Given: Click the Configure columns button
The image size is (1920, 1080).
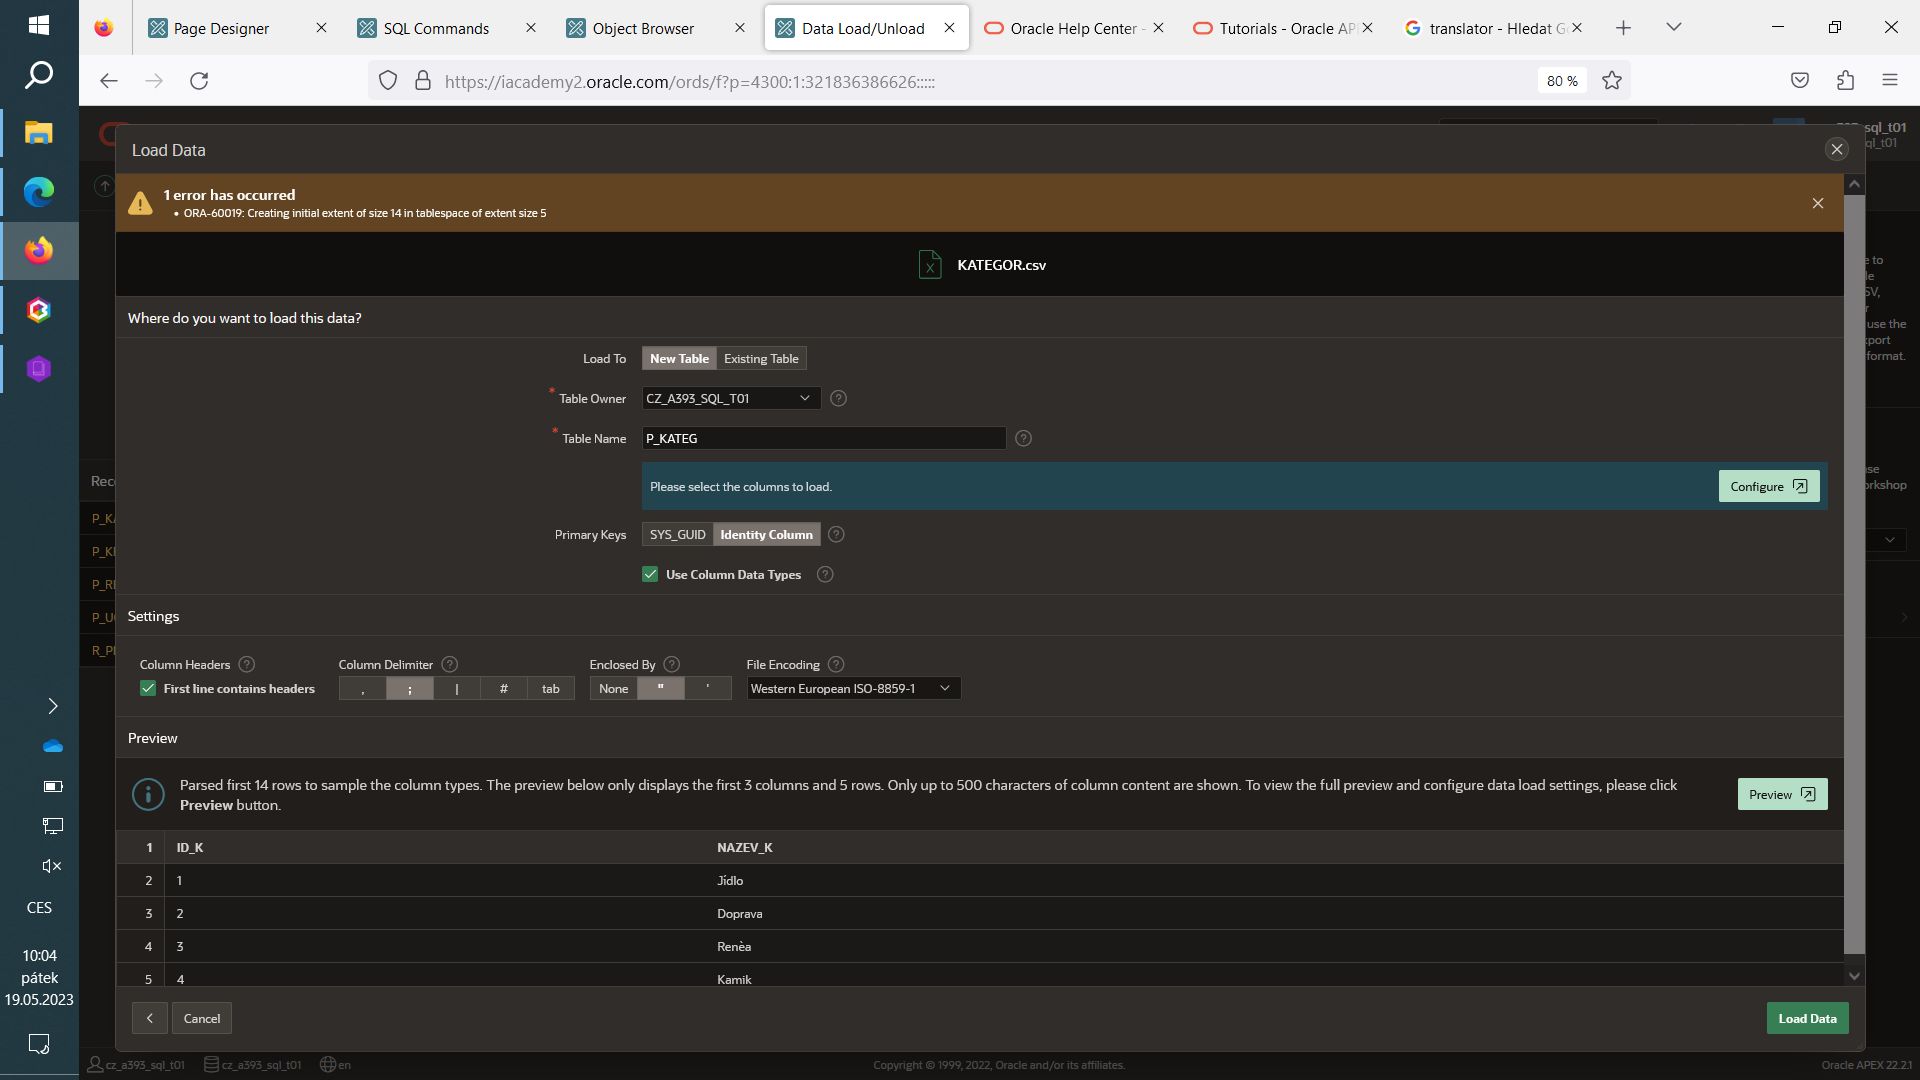Looking at the screenshot, I should point(1767,486).
